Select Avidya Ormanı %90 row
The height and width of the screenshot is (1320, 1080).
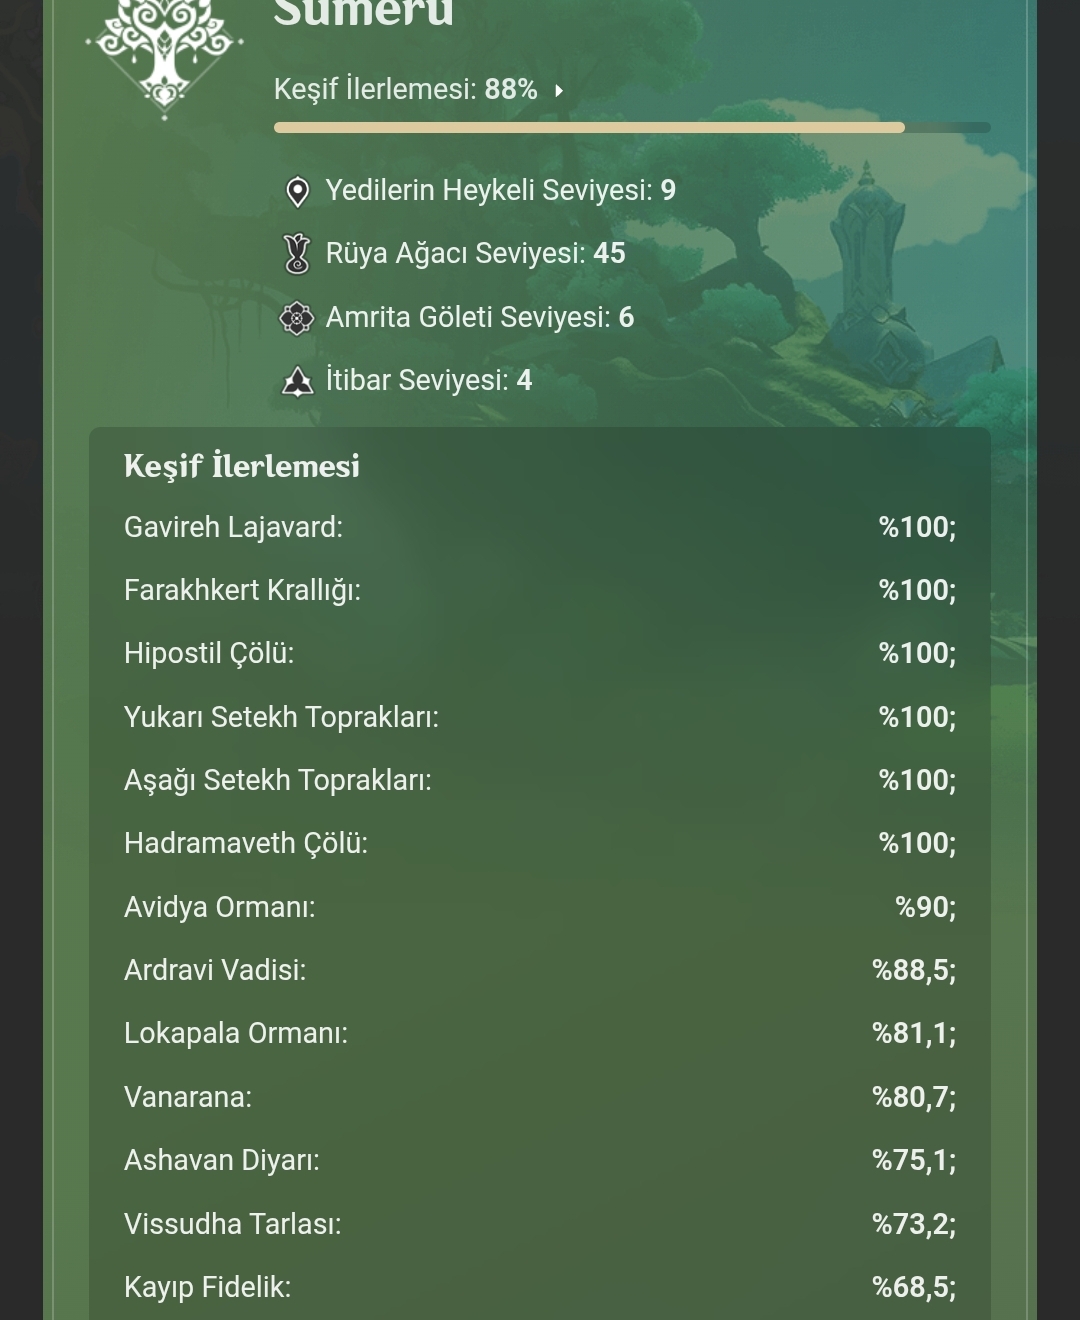pyautogui.click(x=540, y=907)
